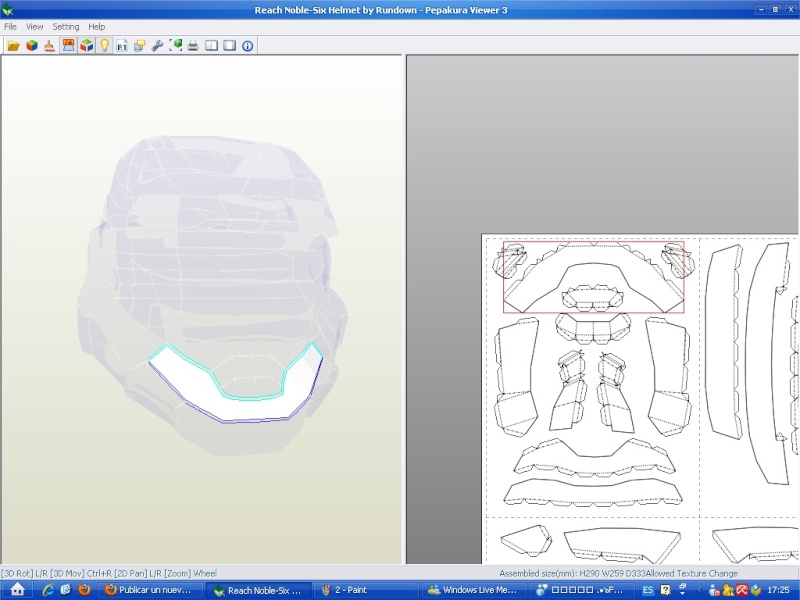Print the pattern using the printer icon
The height and width of the screenshot is (600, 800).
pos(193,46)
